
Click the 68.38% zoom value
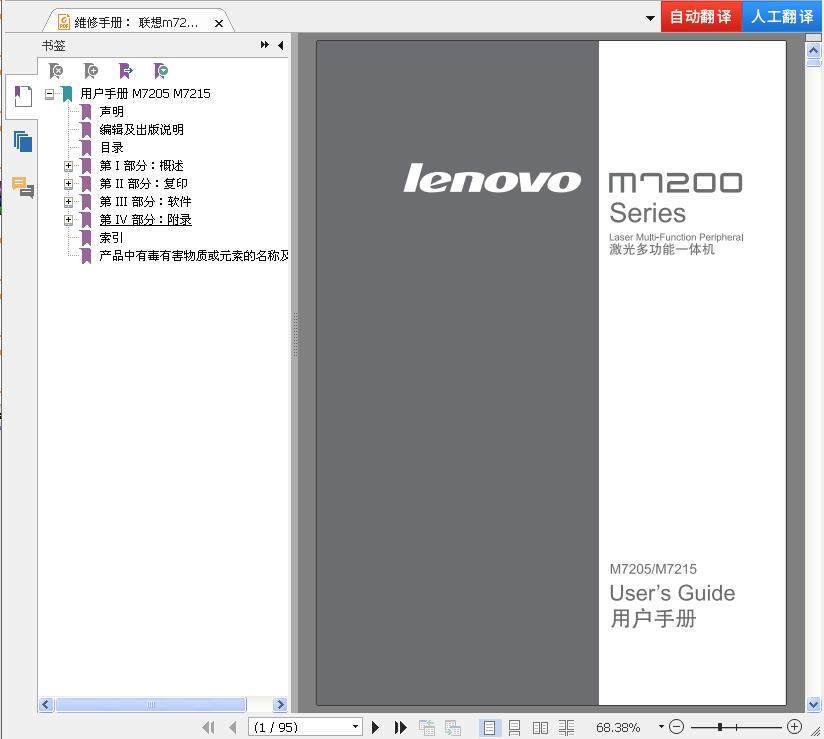(x=618, y=727)
